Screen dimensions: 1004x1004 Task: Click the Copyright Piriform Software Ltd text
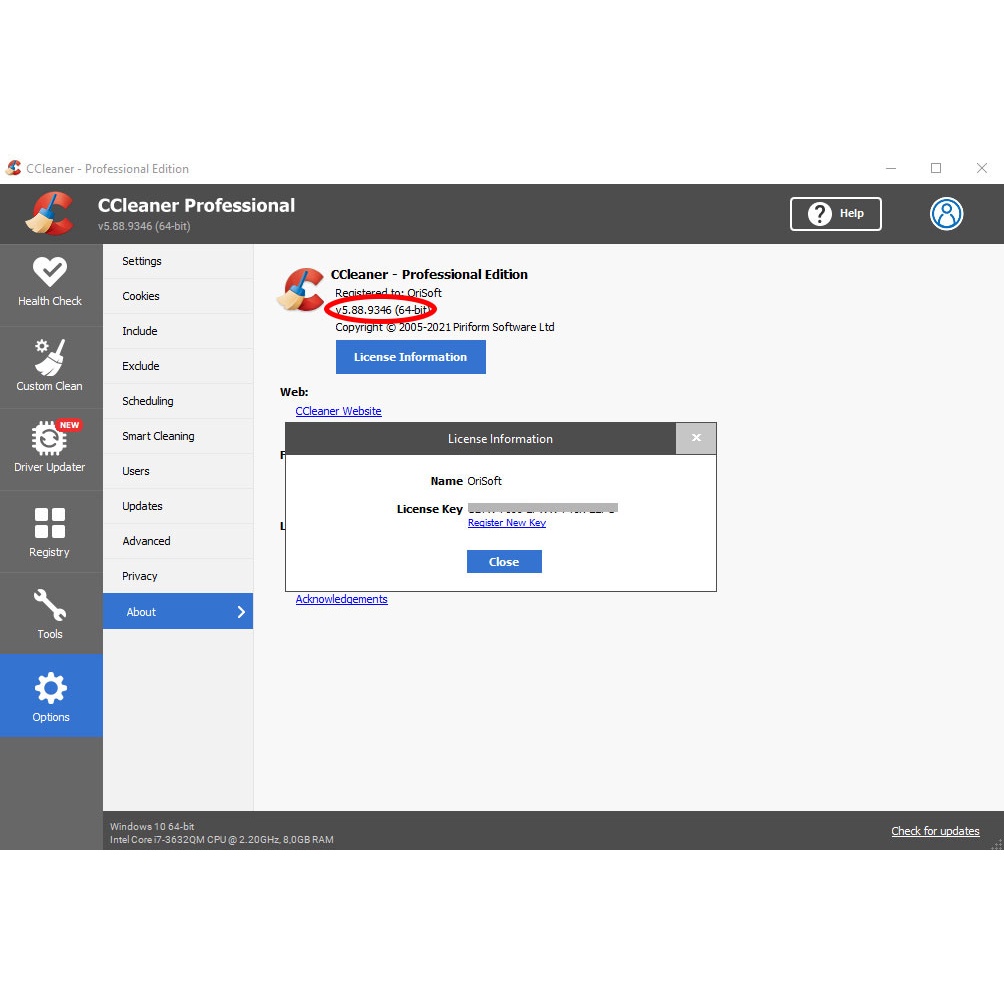coord(444,327)
